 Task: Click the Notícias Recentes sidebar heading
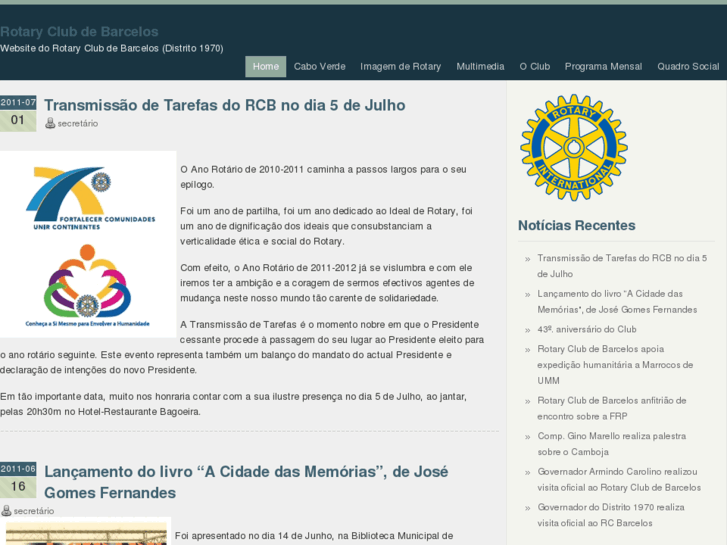[x=576, y=225]
